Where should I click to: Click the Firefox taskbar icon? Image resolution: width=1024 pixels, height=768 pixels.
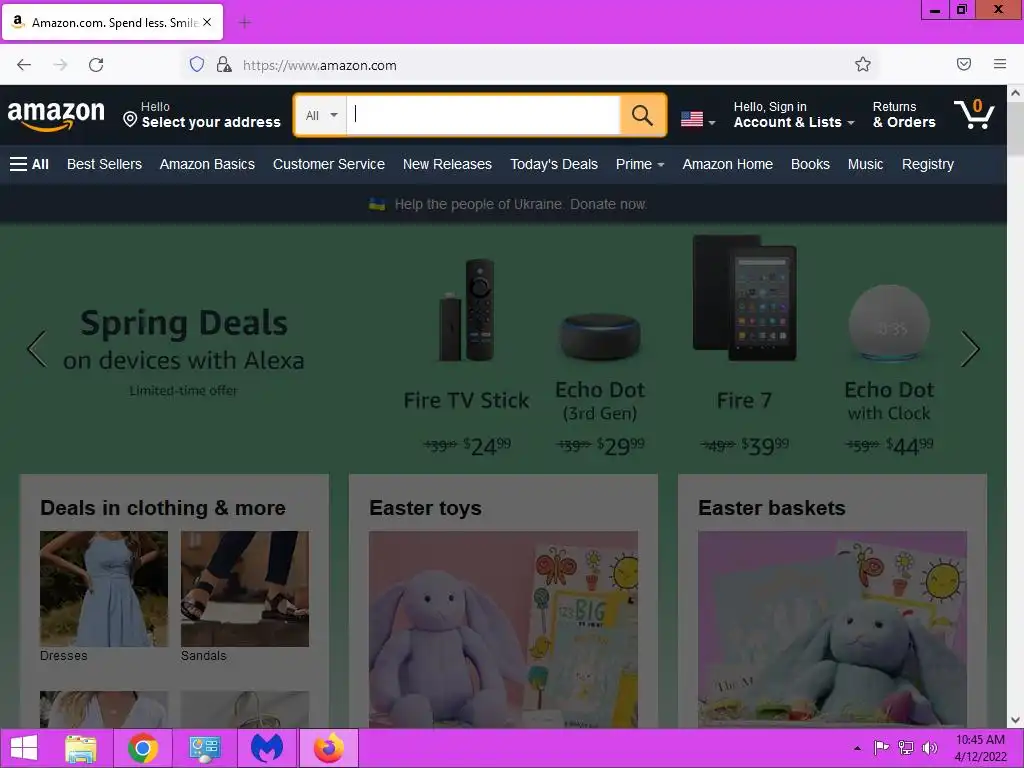pyautogui.click(x=328, y=748)
